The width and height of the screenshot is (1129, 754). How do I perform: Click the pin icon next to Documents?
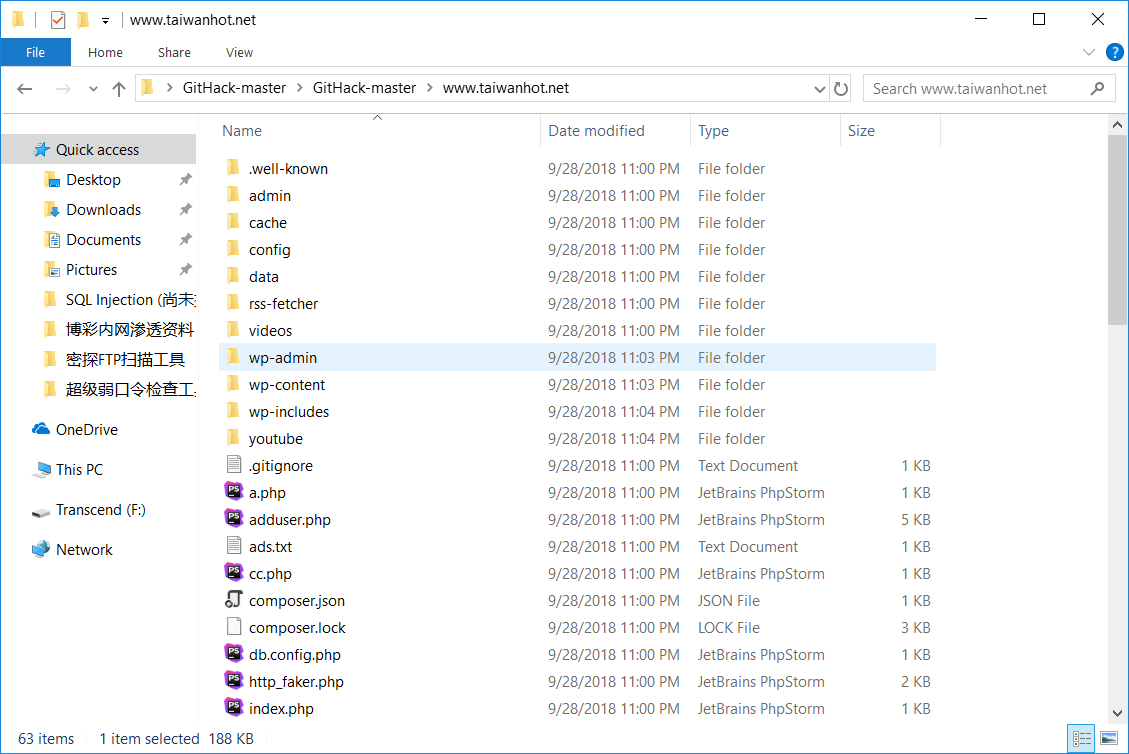click(x=186, y=239)
